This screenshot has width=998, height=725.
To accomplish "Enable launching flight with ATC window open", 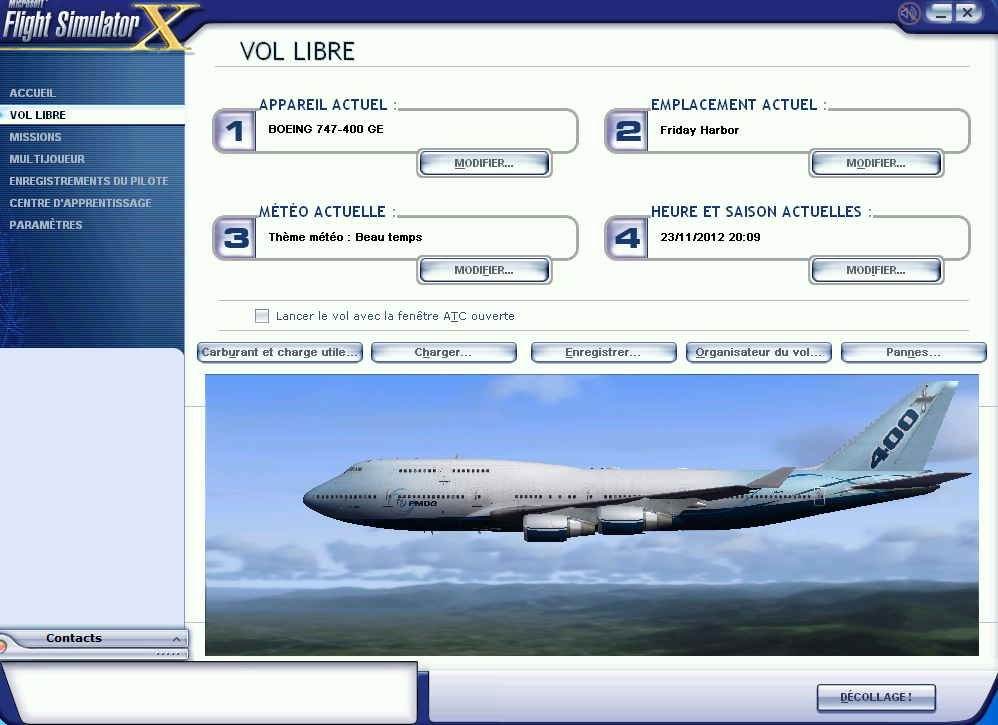I will (262, 316).
